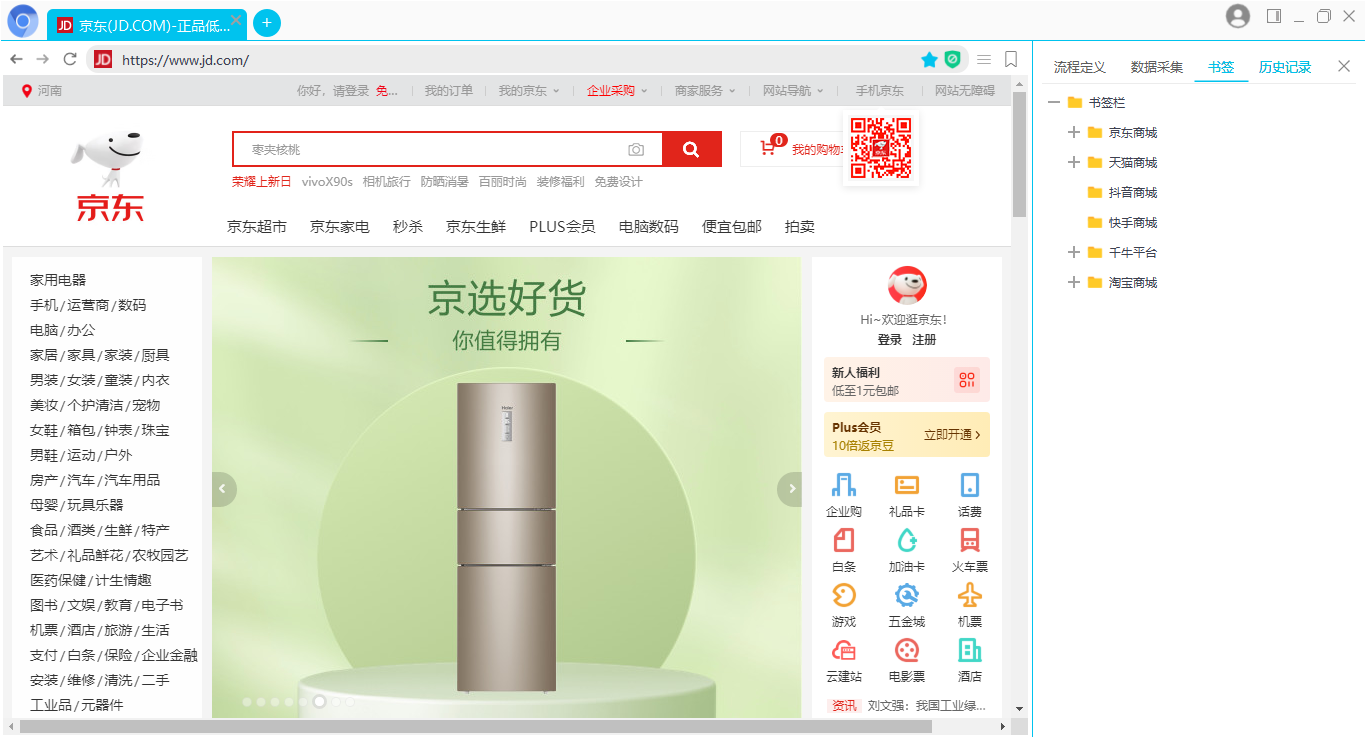Click the blue star favorite icon
The image size is (1366, 738).
point(930,60)
